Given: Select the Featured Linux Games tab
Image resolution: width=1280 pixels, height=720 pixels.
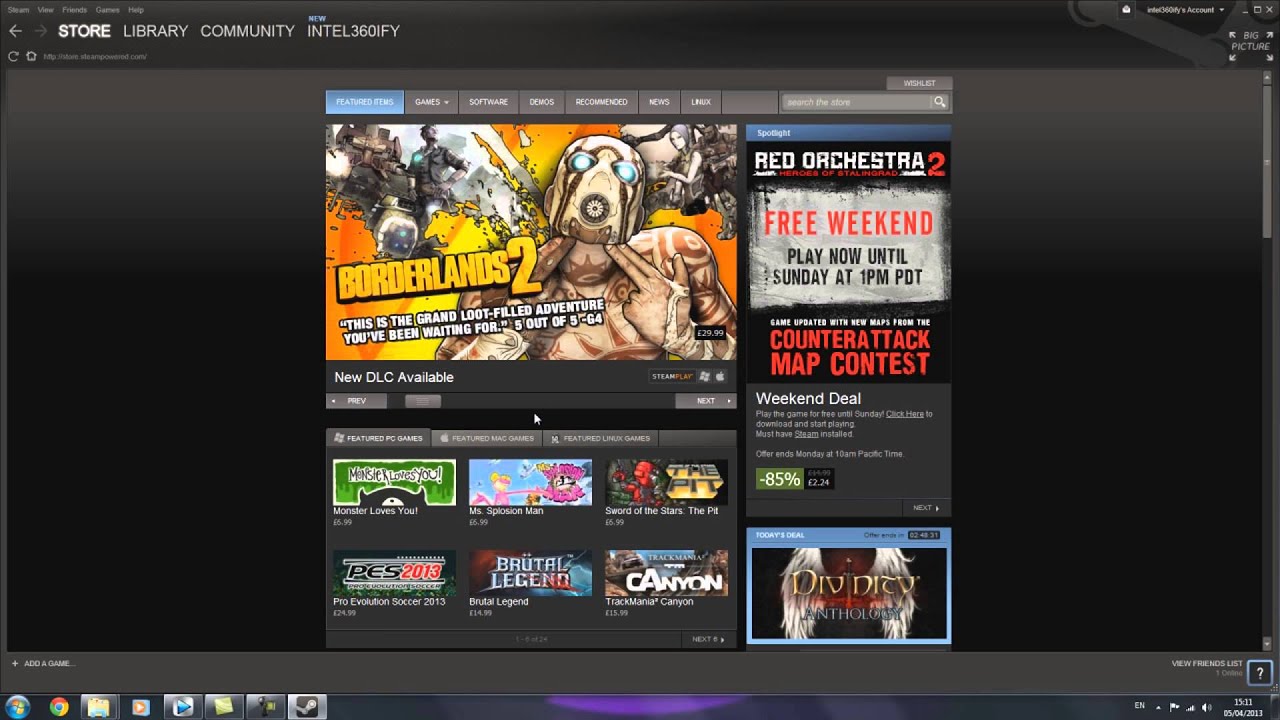Looking at the screenshot, I should pyautogui.click(x=601, y=438).
